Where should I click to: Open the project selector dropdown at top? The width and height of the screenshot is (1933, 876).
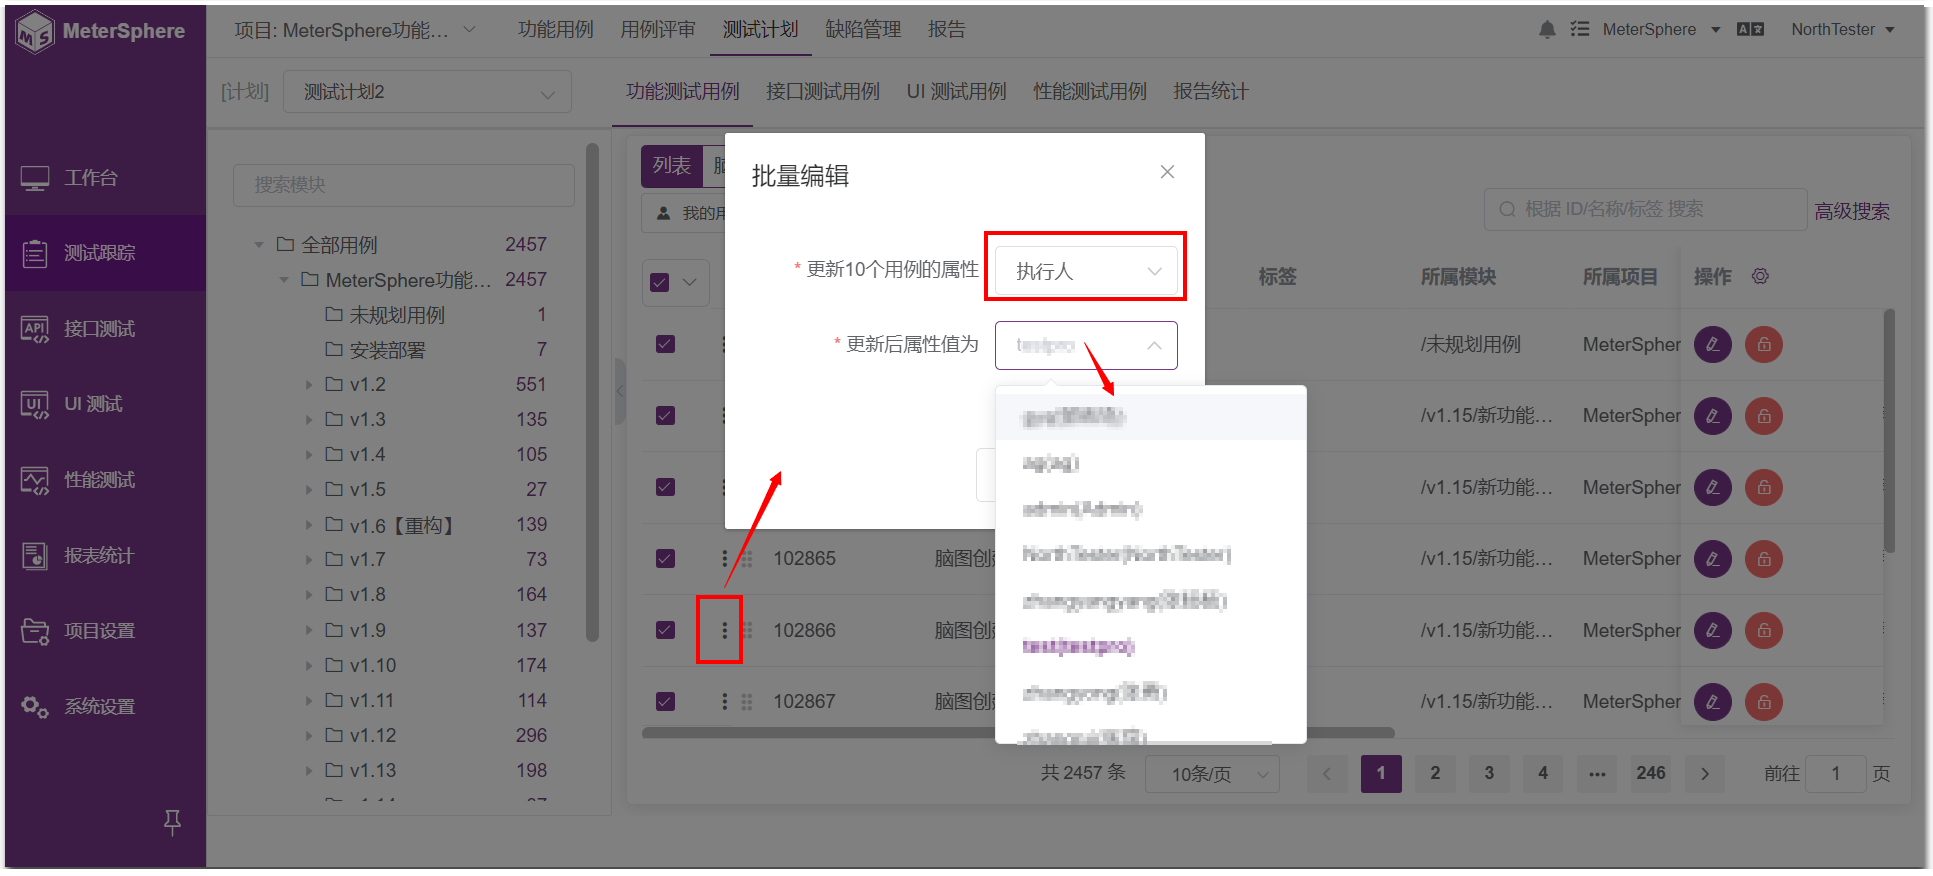(x=355, y=30)
